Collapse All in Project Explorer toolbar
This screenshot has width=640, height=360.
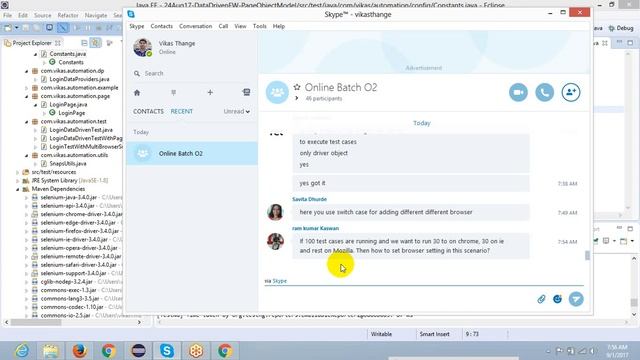point(84,43)
